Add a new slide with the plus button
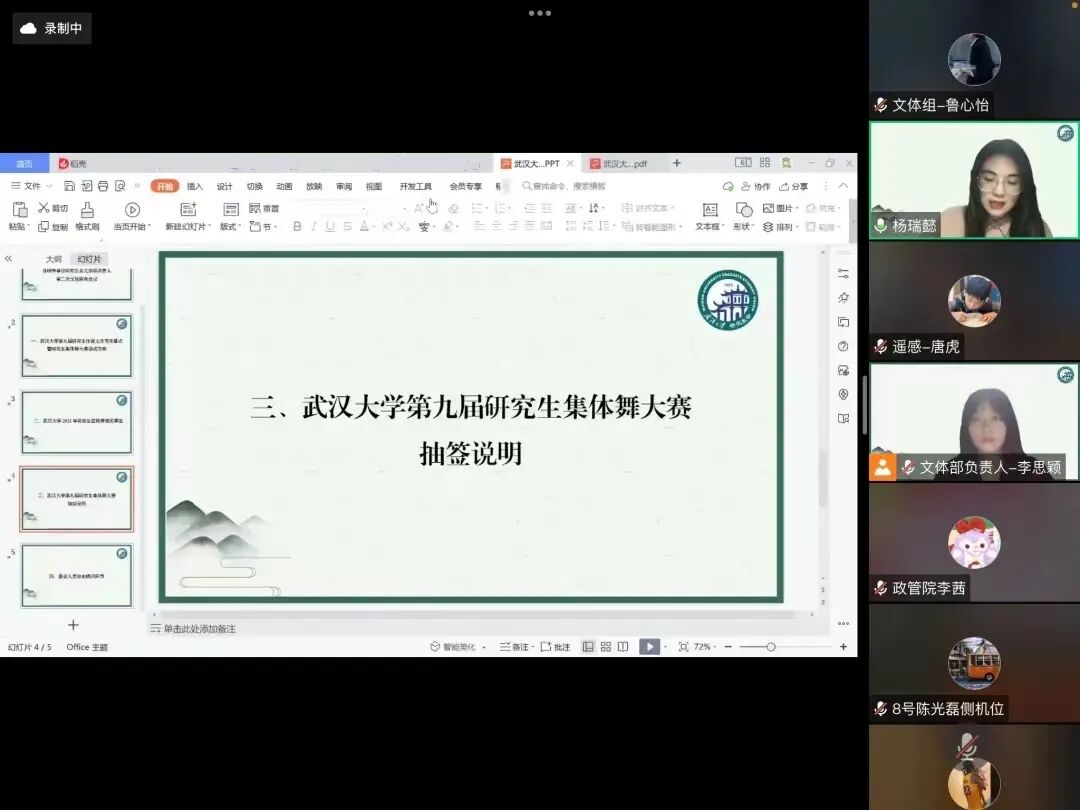This screenshot has width=1080, height=810. coord(73,625)
